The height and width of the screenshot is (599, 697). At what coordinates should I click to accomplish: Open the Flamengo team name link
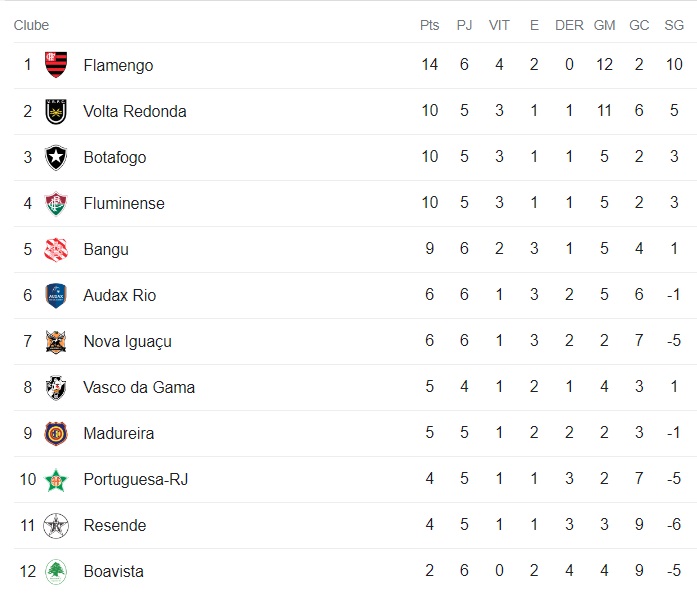coord(118,65)
